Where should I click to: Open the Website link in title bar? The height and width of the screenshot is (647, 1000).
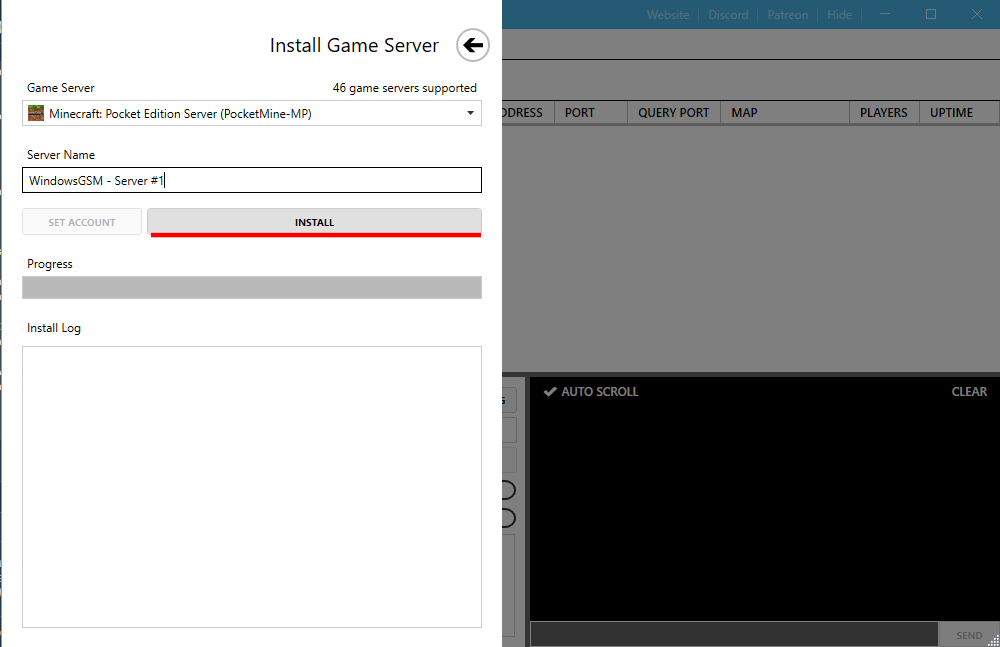pyautogui.click(x=668, y=15)
